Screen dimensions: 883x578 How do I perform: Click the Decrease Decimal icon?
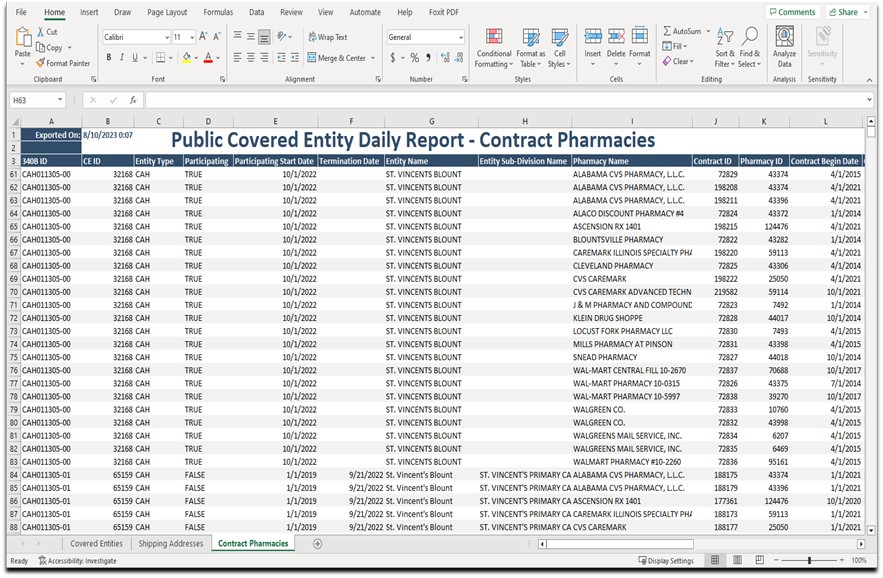click(x=459, y=57)
